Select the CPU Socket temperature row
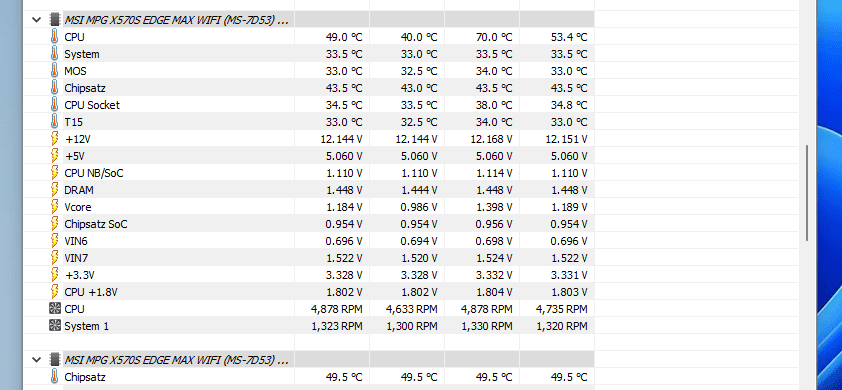This screenshot has height=390, width=842. coord(309,105)
